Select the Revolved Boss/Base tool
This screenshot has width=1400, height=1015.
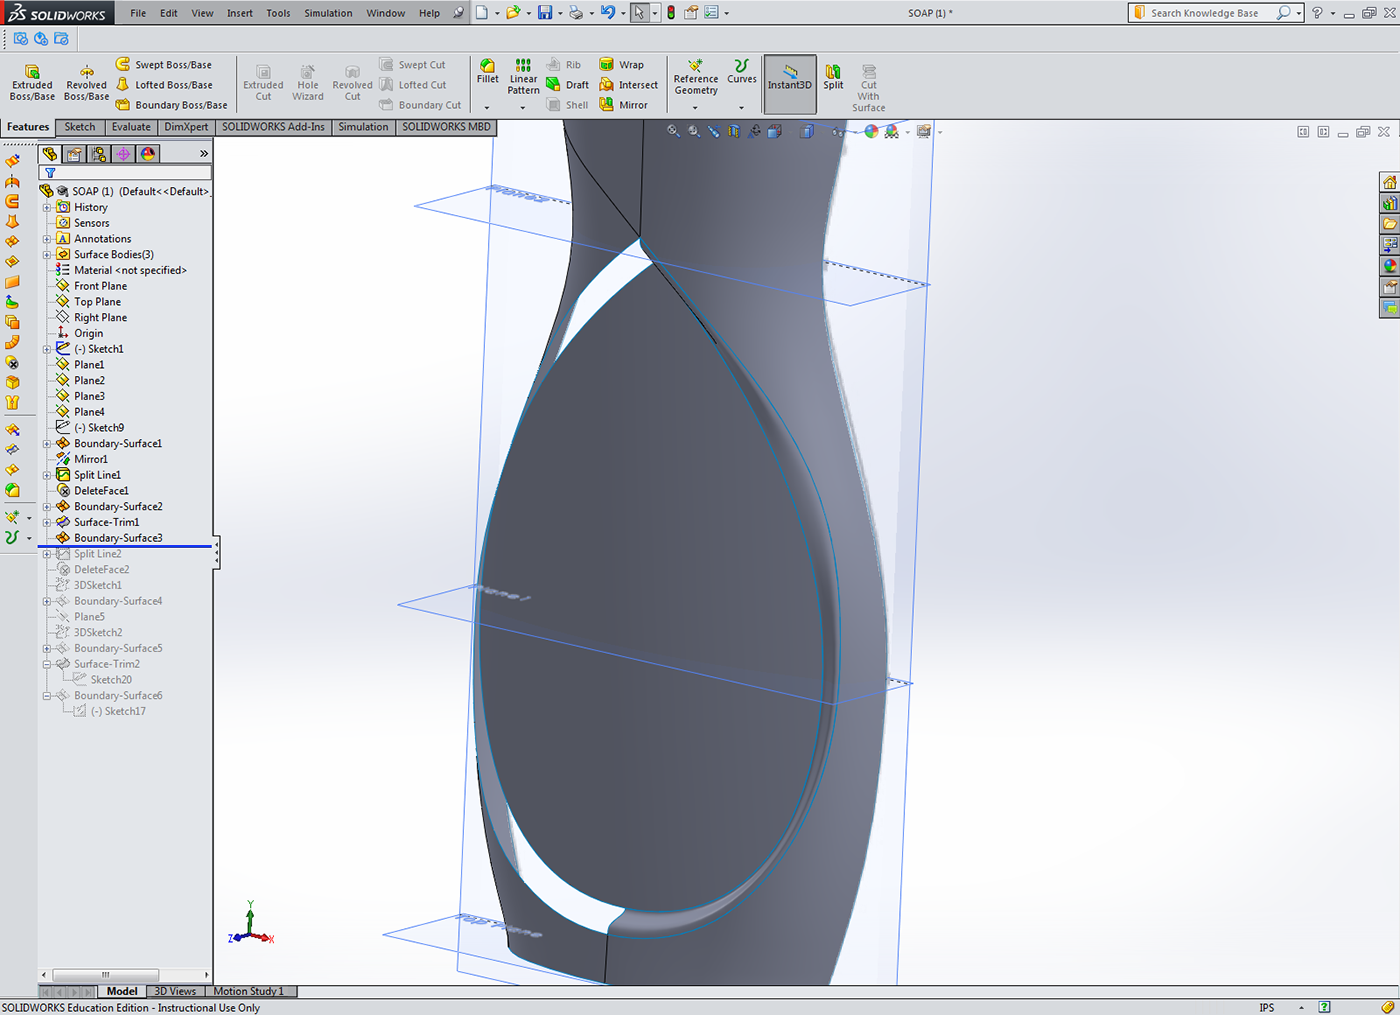click(x=87, y=82)
